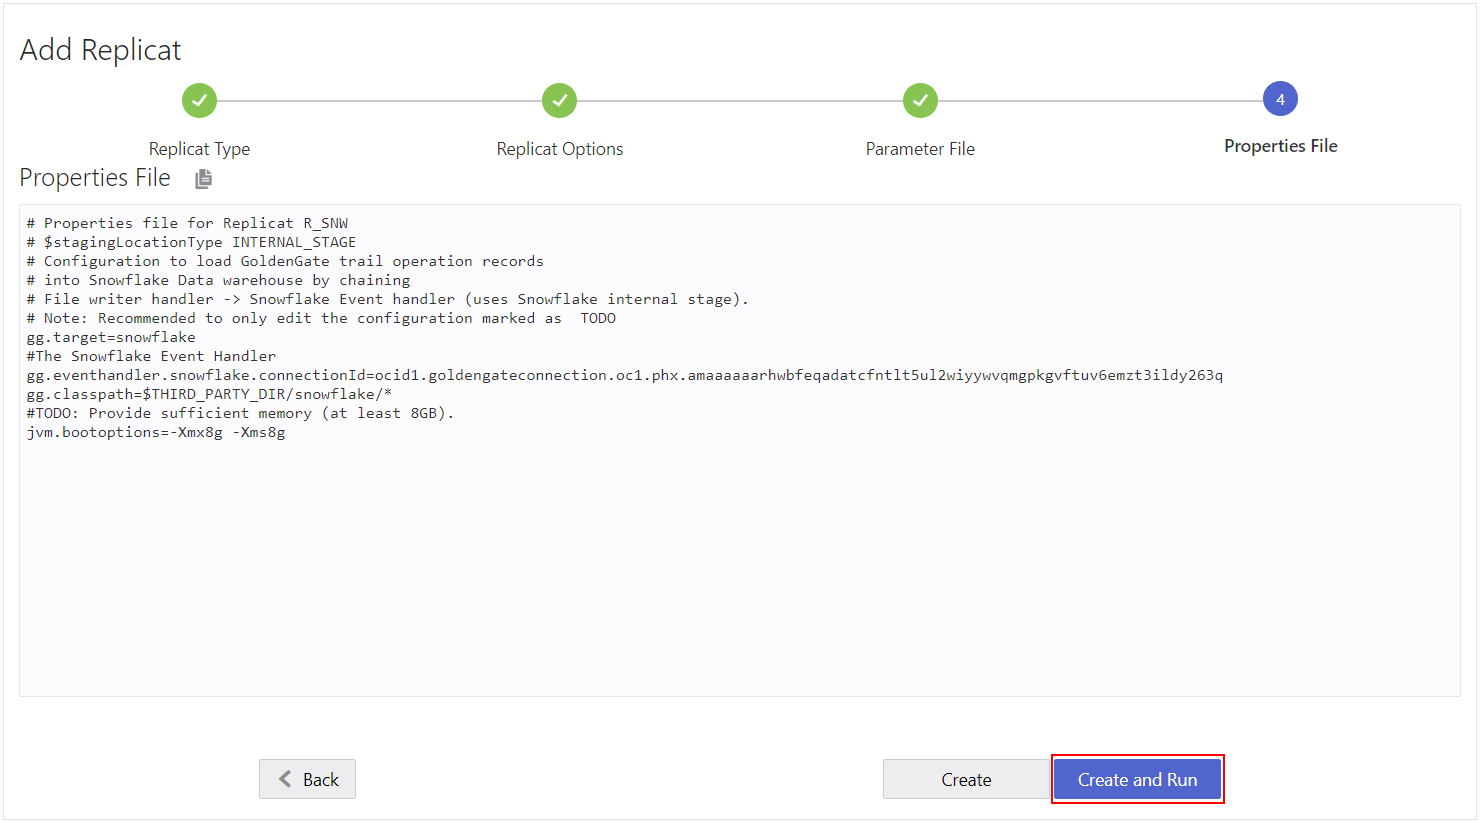The width and height of the screenshot is (1481, 823).
Task: Click the Replicat Options green checkmark
Action: point(559,100)
